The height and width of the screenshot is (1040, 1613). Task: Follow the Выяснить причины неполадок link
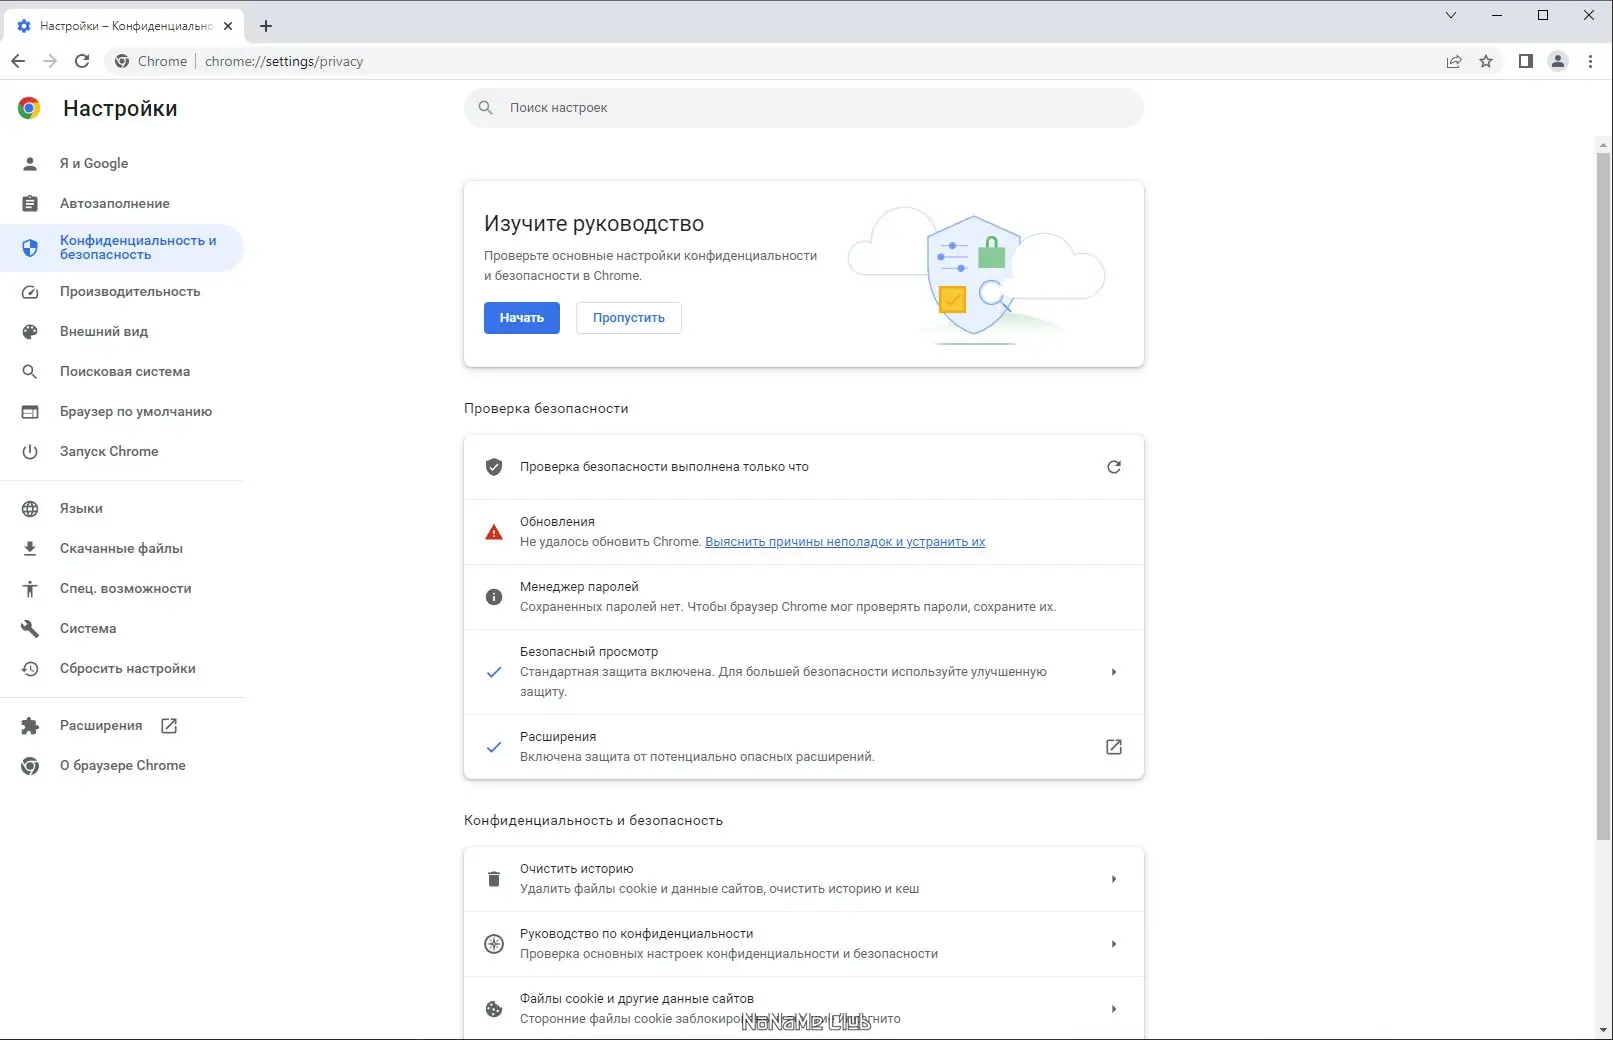(845, 542)
